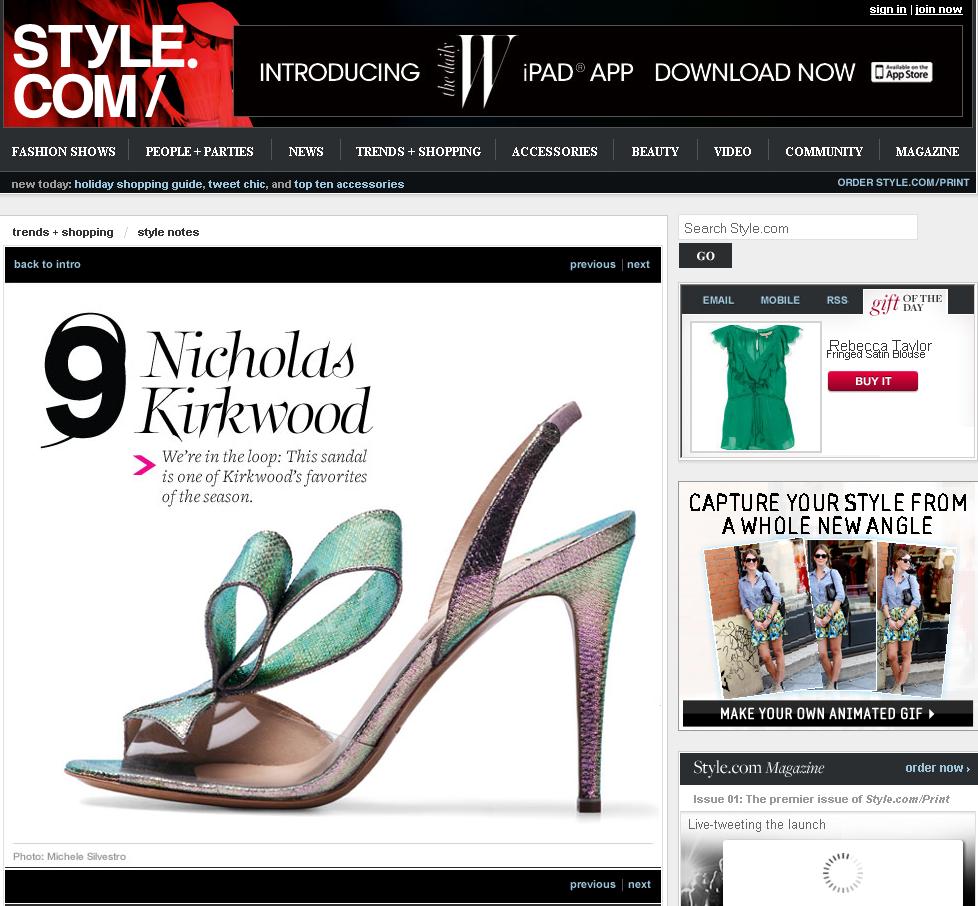Viewport: 978px width, 906px height.
Task: Click the W daily logo in banner
Action: [476, 72]
